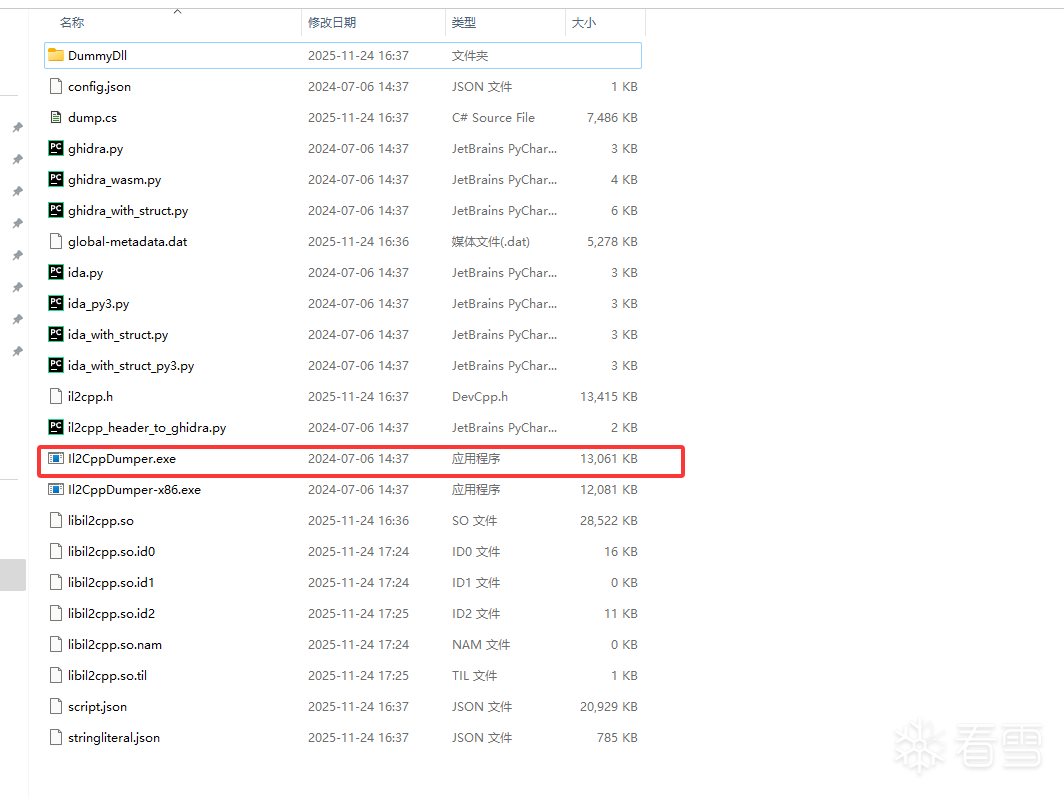Select the file name global-metadata.dat
The image size is (1064, 798).
point(128,242)
